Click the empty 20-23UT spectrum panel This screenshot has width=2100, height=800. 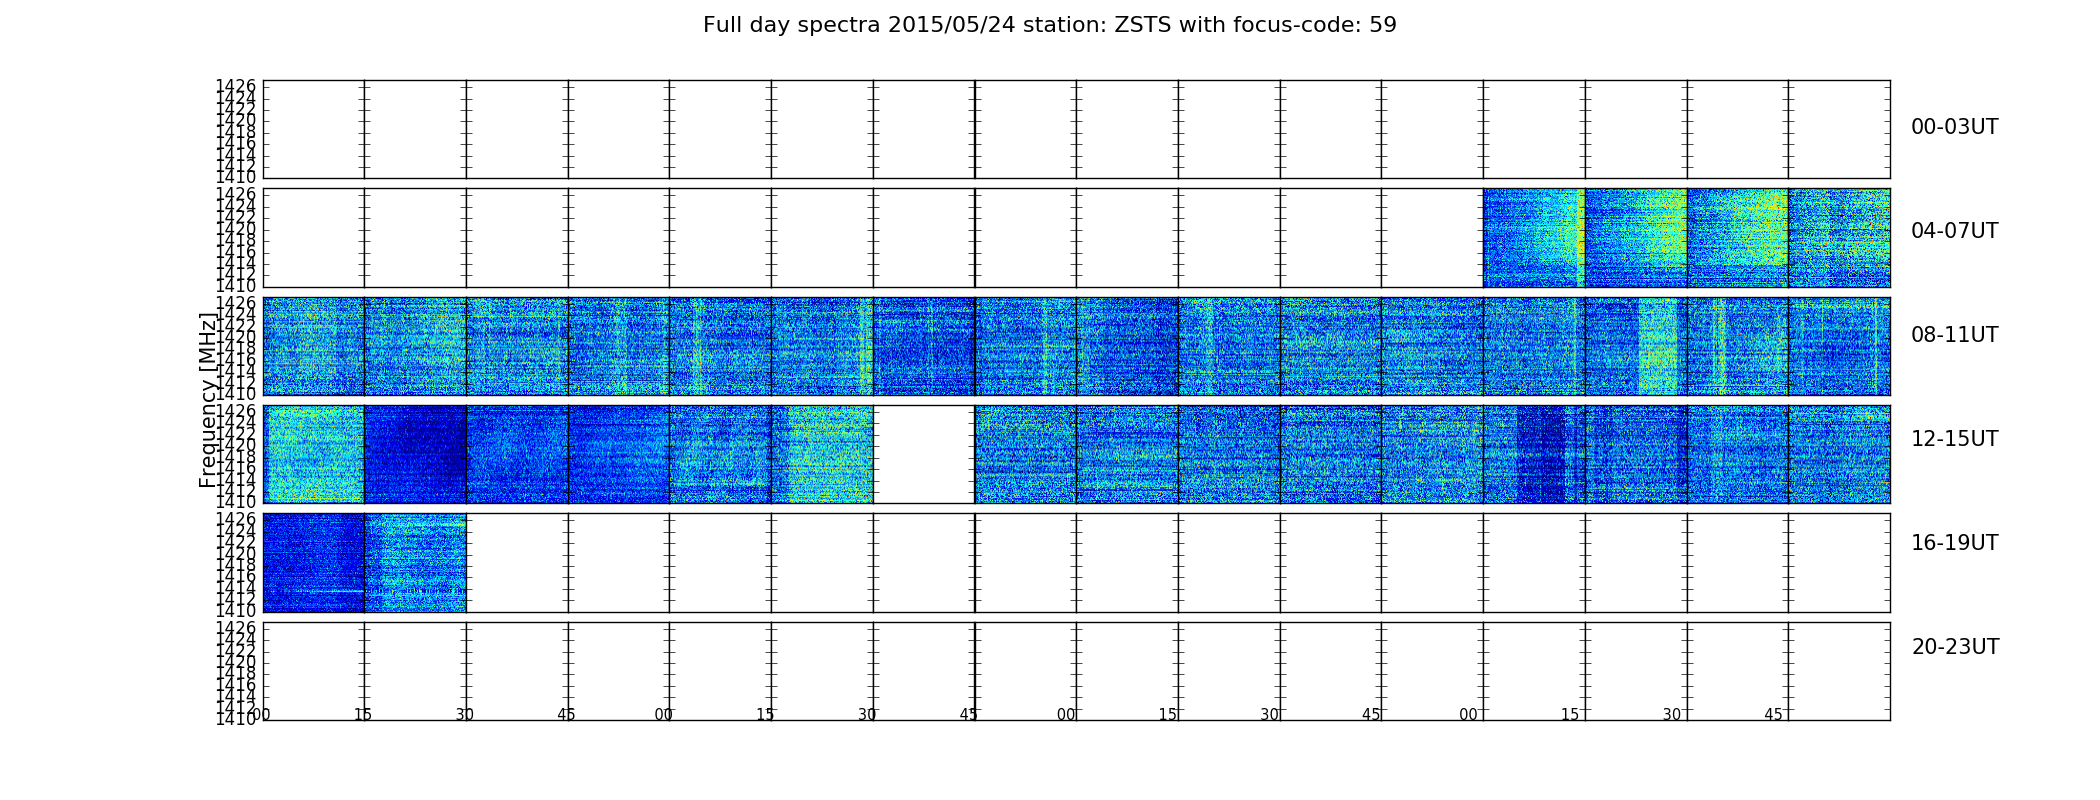(x=1076, y=671)
